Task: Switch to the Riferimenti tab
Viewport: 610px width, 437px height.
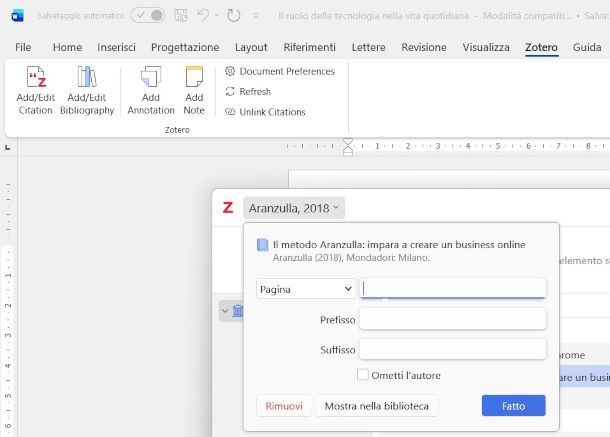Action: coord(309,47)
